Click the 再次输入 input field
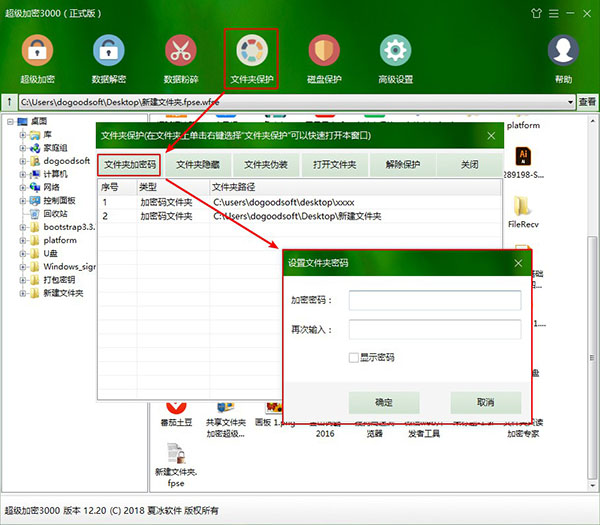The width and height of the screenshot is (600, 525). coord(435,329)
